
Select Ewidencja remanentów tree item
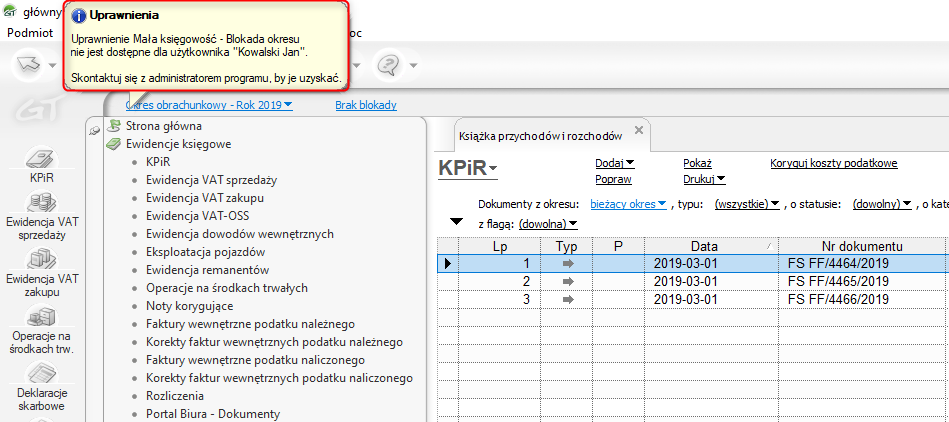[208, 270]
